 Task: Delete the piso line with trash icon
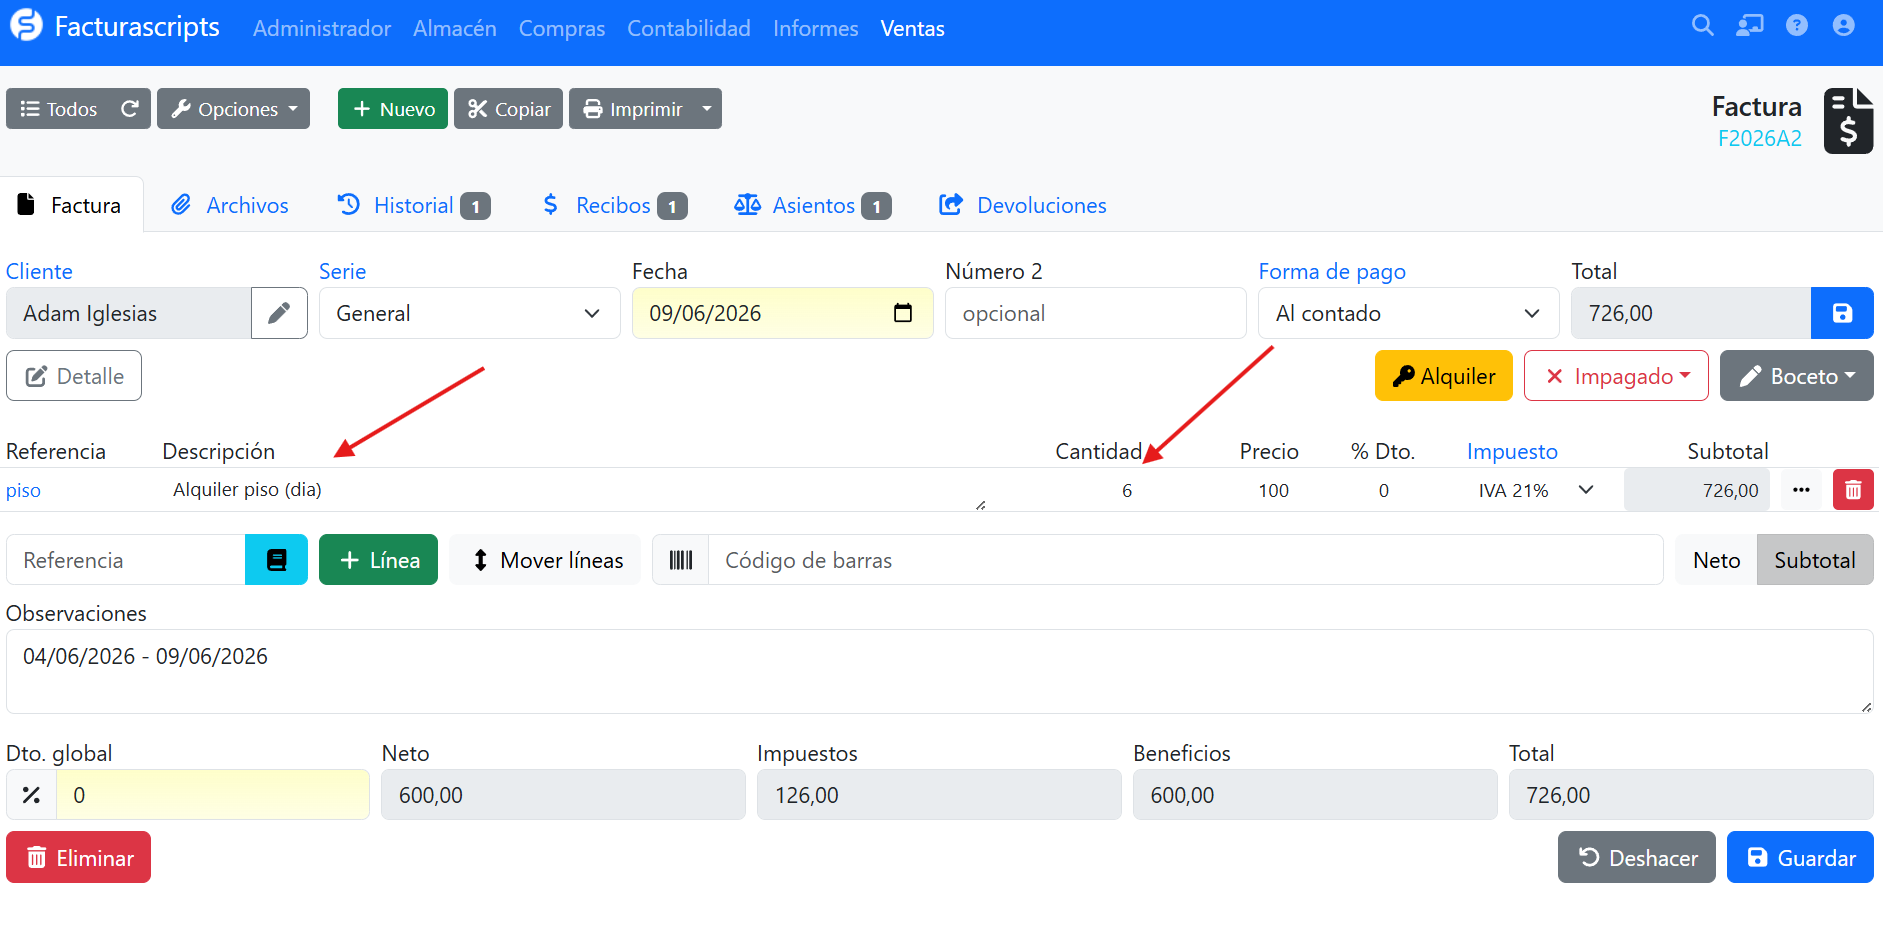[1853, 490]
